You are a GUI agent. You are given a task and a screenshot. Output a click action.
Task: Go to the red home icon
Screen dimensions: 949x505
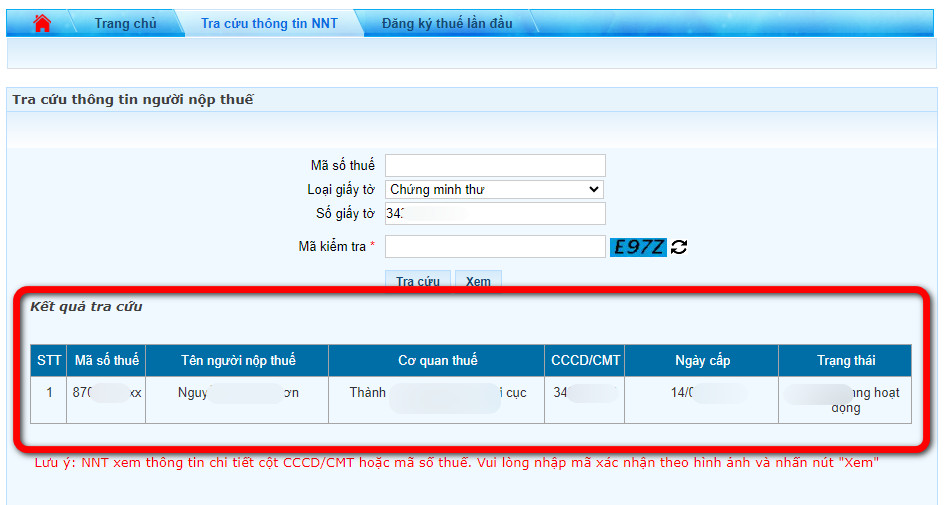point(42,23)
